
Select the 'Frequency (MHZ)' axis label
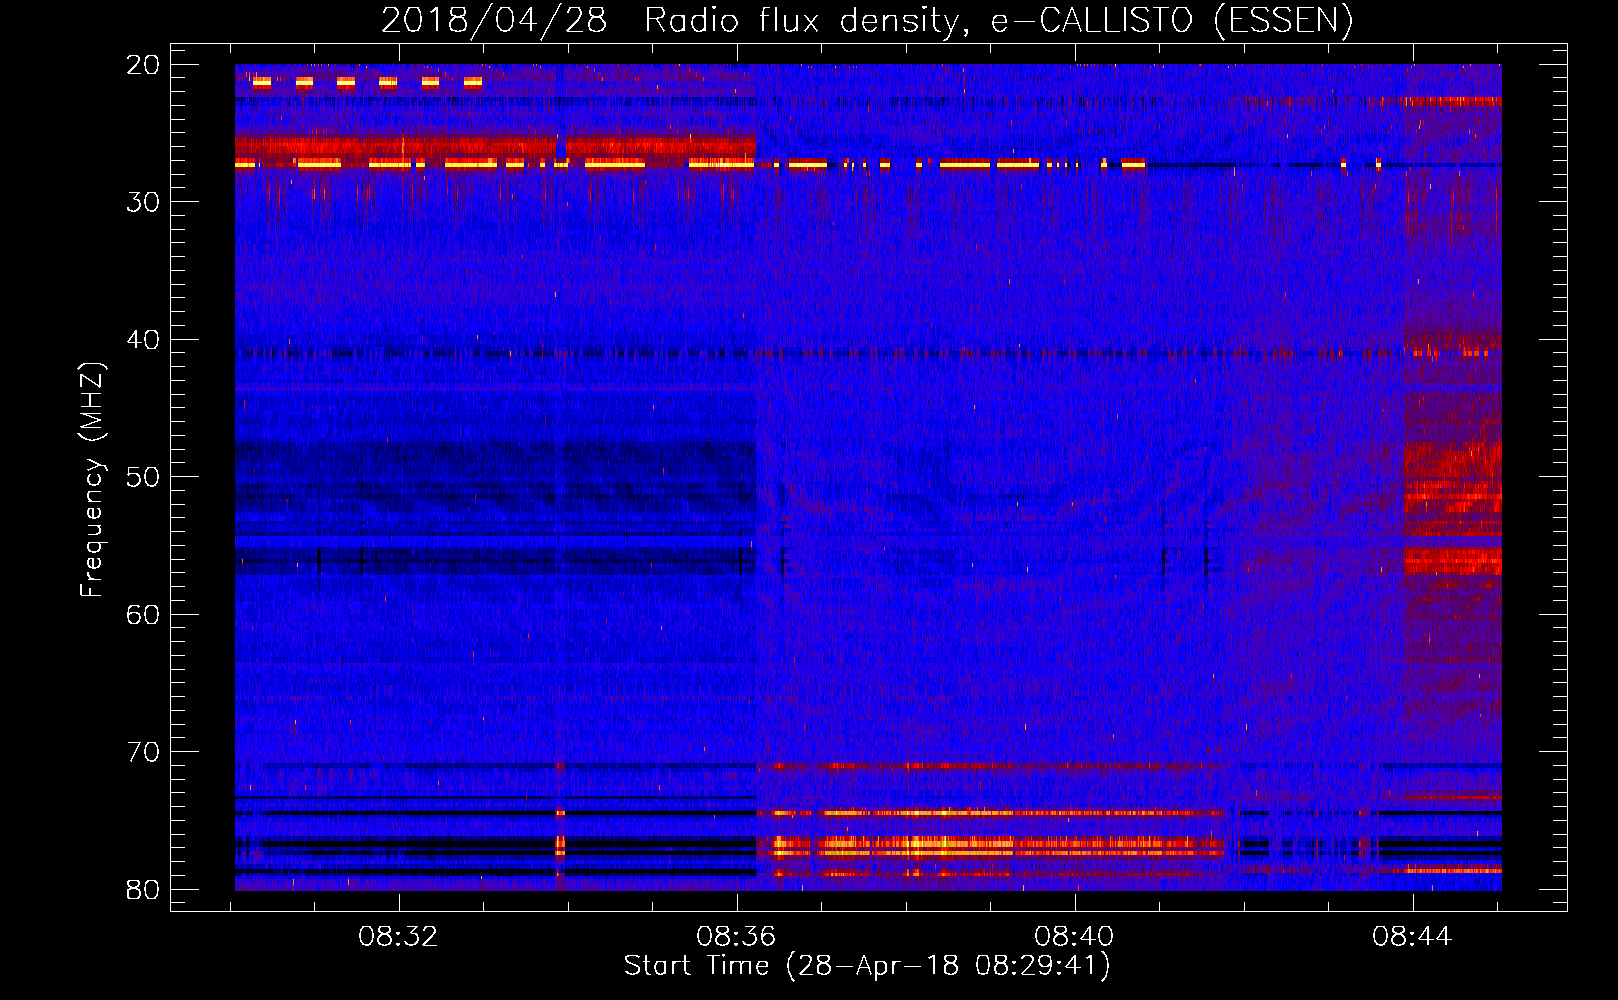pos(91,480)
